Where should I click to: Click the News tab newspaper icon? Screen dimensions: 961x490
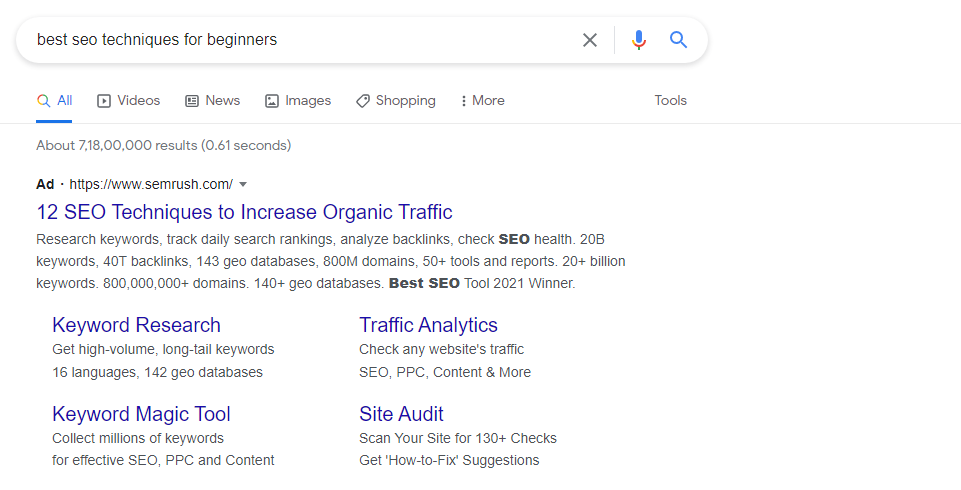192,101
